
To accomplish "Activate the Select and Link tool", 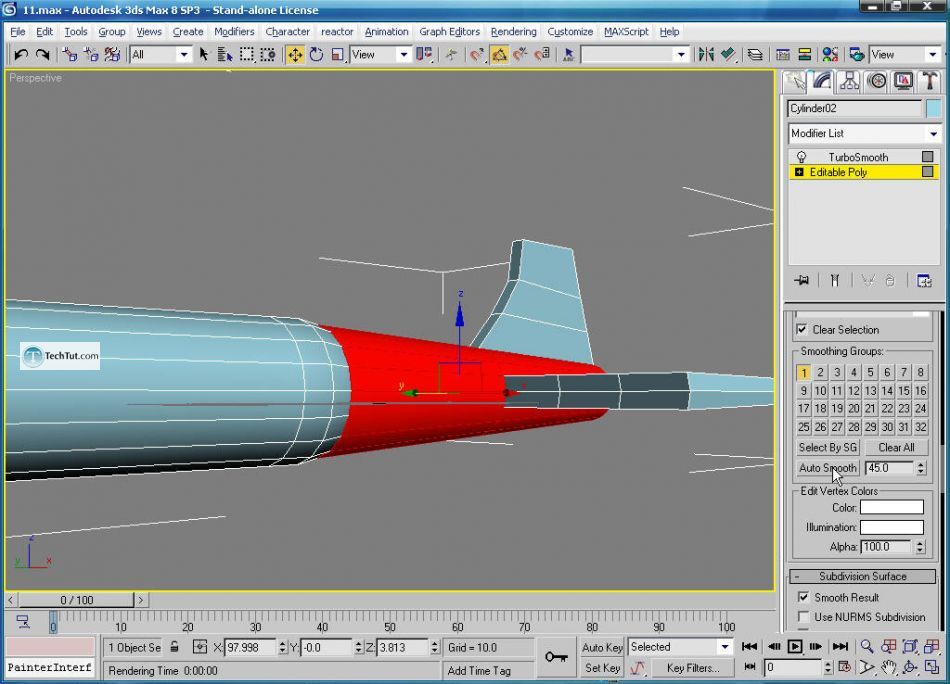I will [x=70, y=55].
